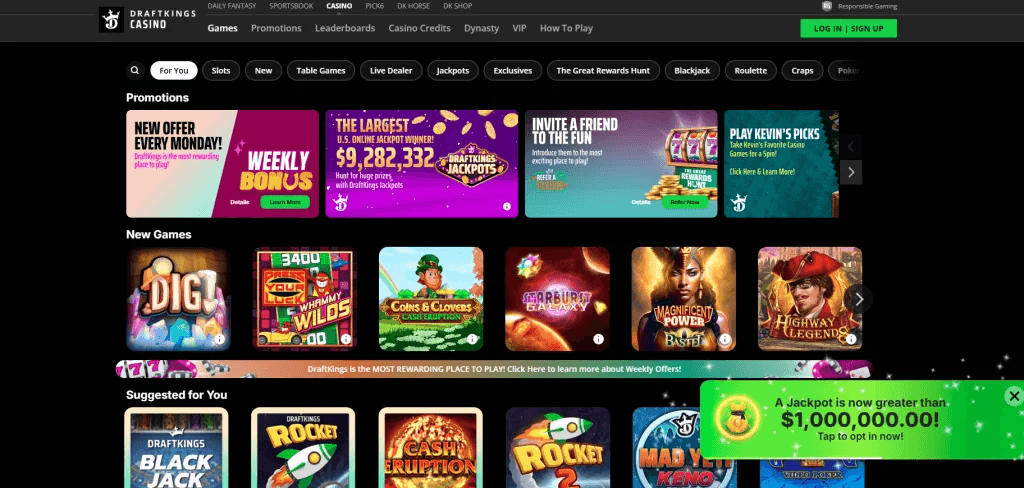Advance New Games carousel with right chevron
The width and height of the screenshot is (1024, 488).
click(859, 299)
